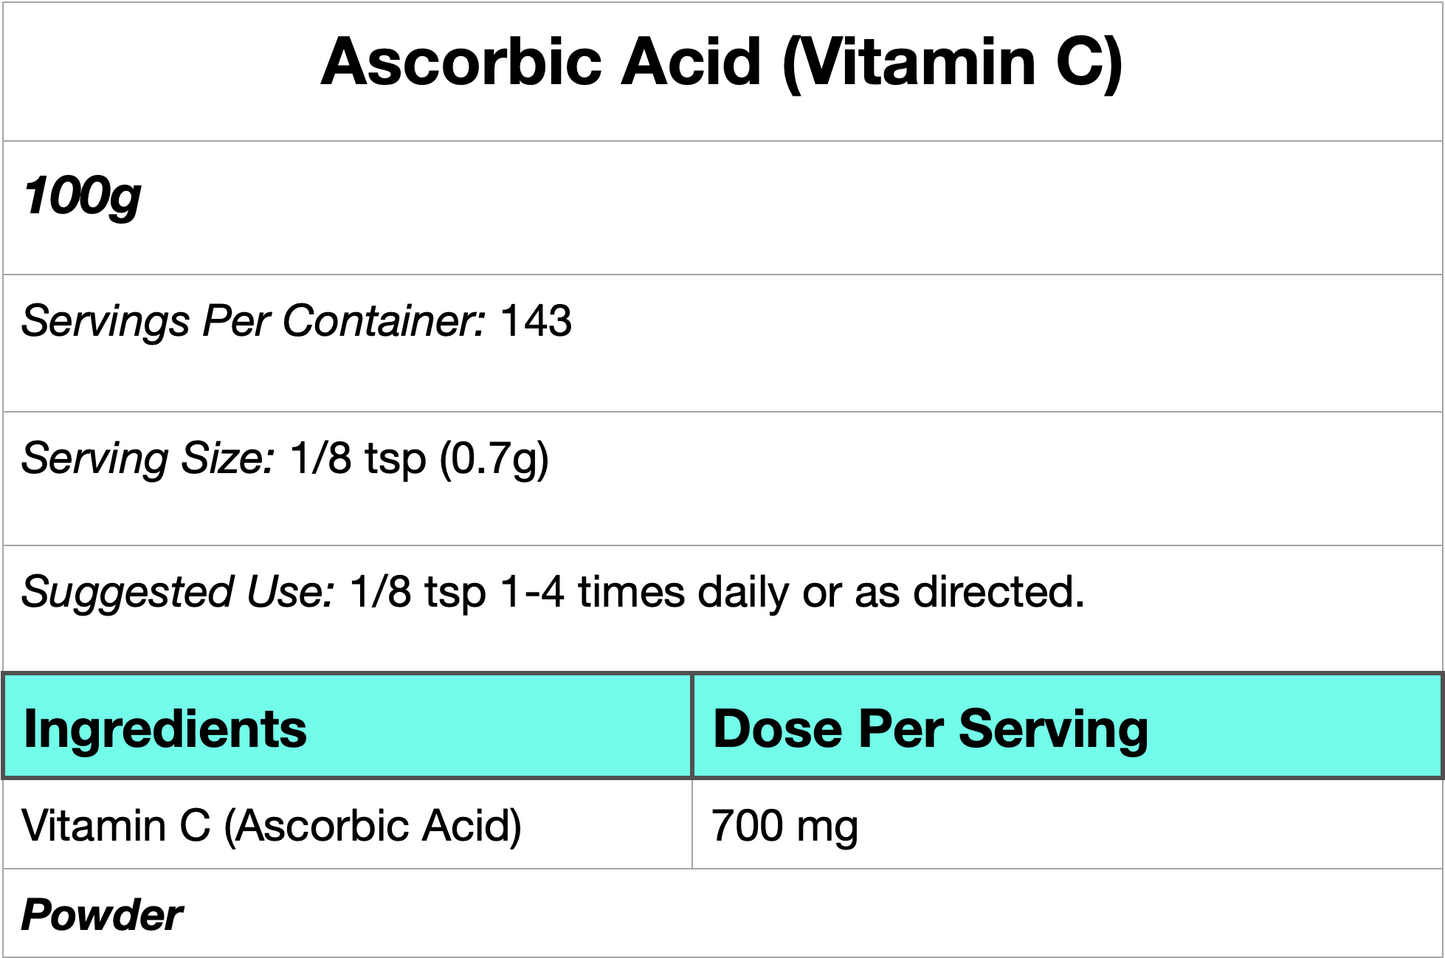Click the italic "Serving Size:" label
1445x958 pixels.
coord(148,459)
